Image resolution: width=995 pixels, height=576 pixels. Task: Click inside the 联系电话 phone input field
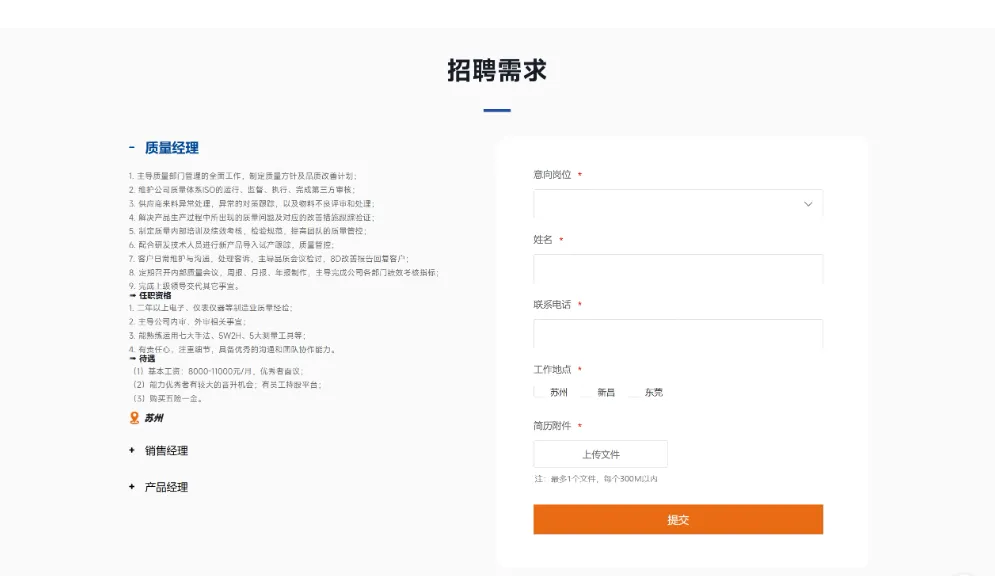click(678, 333)
